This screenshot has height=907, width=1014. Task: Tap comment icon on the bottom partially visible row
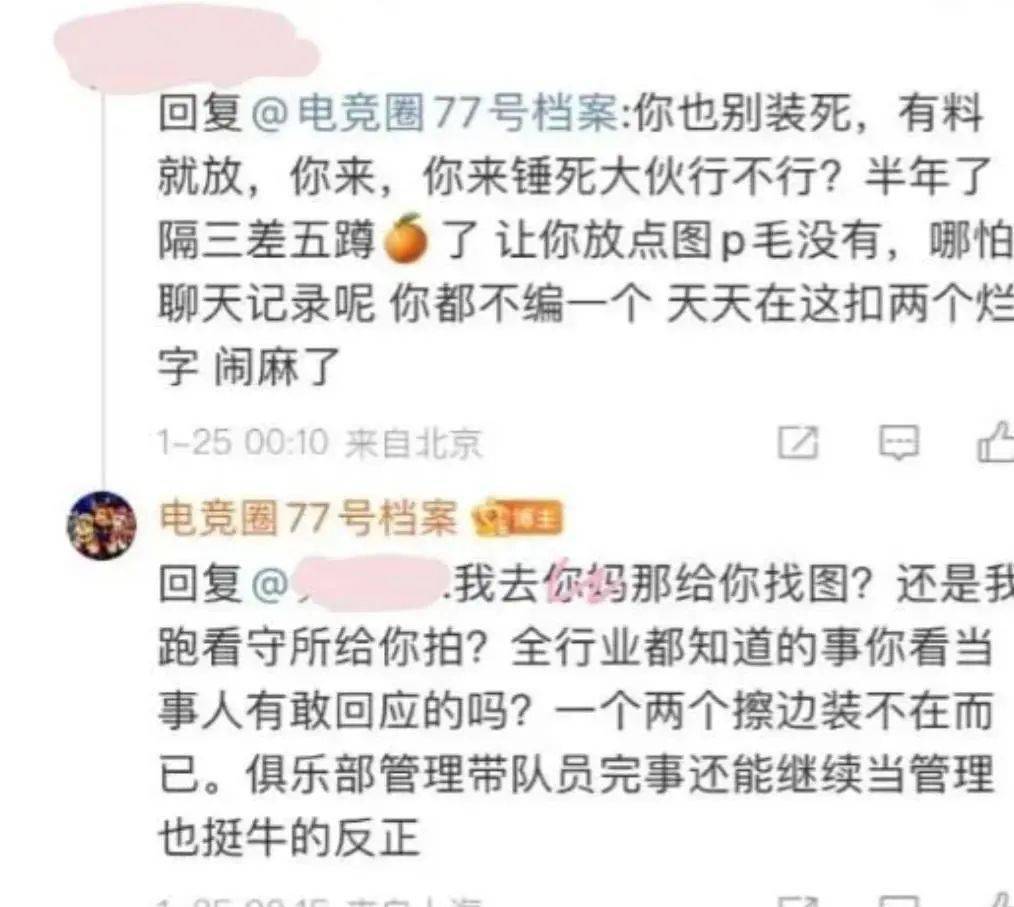[x=898, y=902]
